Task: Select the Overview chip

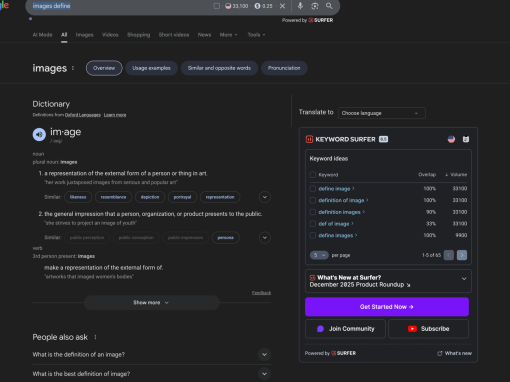Action: click(104, 68)
